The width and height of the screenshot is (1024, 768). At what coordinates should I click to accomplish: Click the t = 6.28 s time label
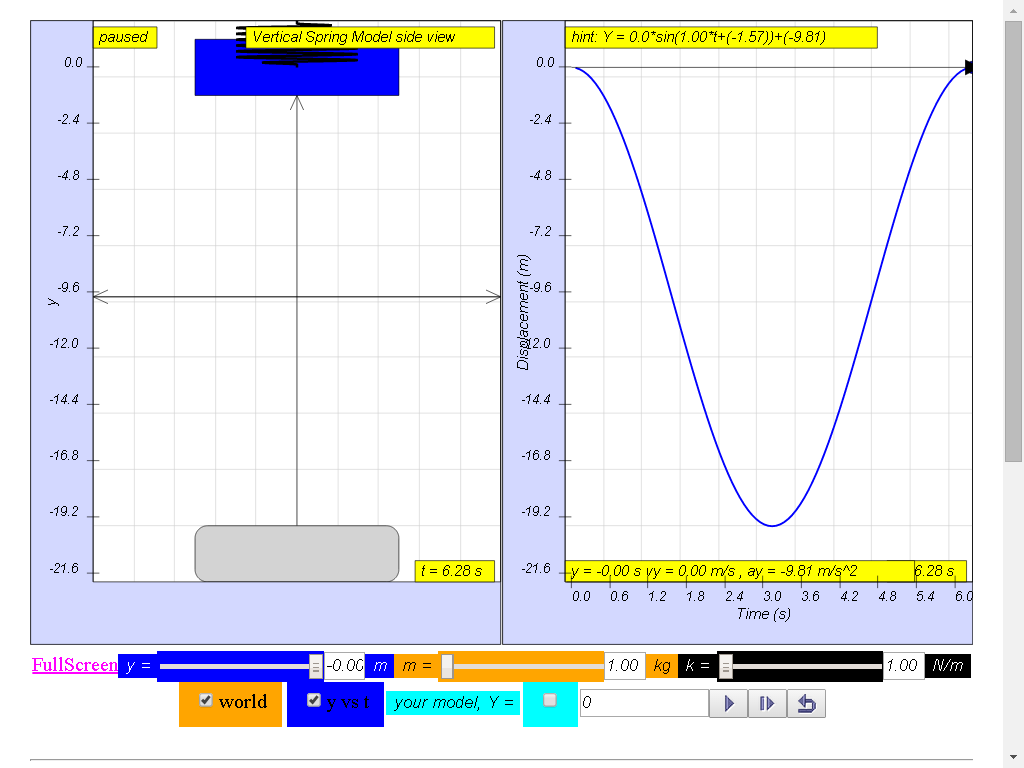point(455,571)
